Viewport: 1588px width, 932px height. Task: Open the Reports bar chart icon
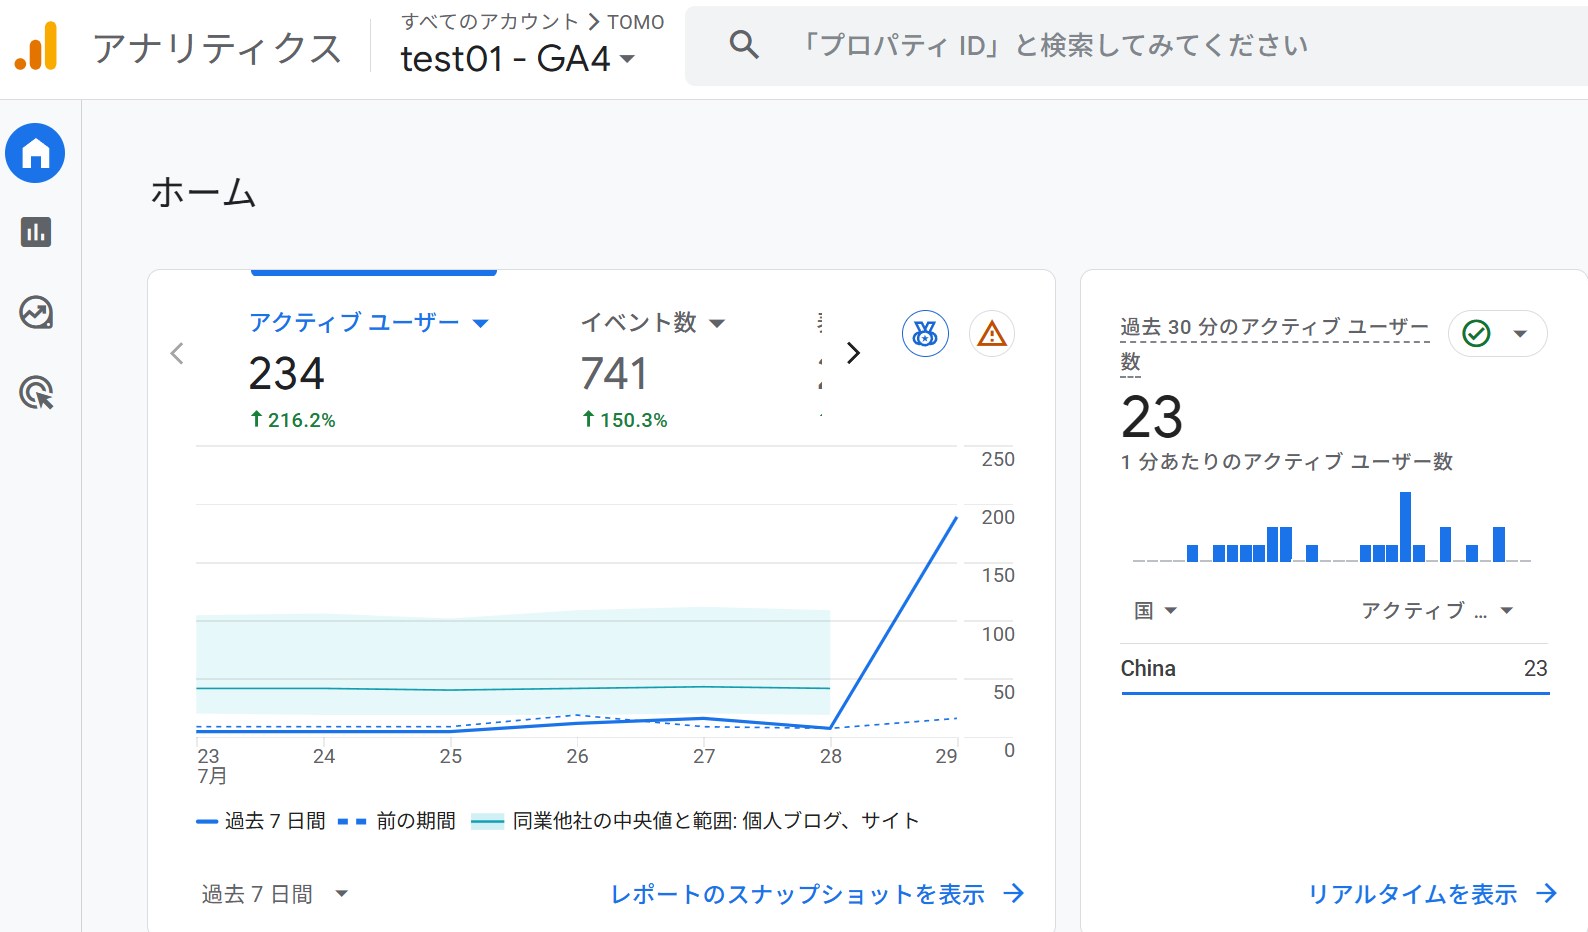(x=36, y=232)
